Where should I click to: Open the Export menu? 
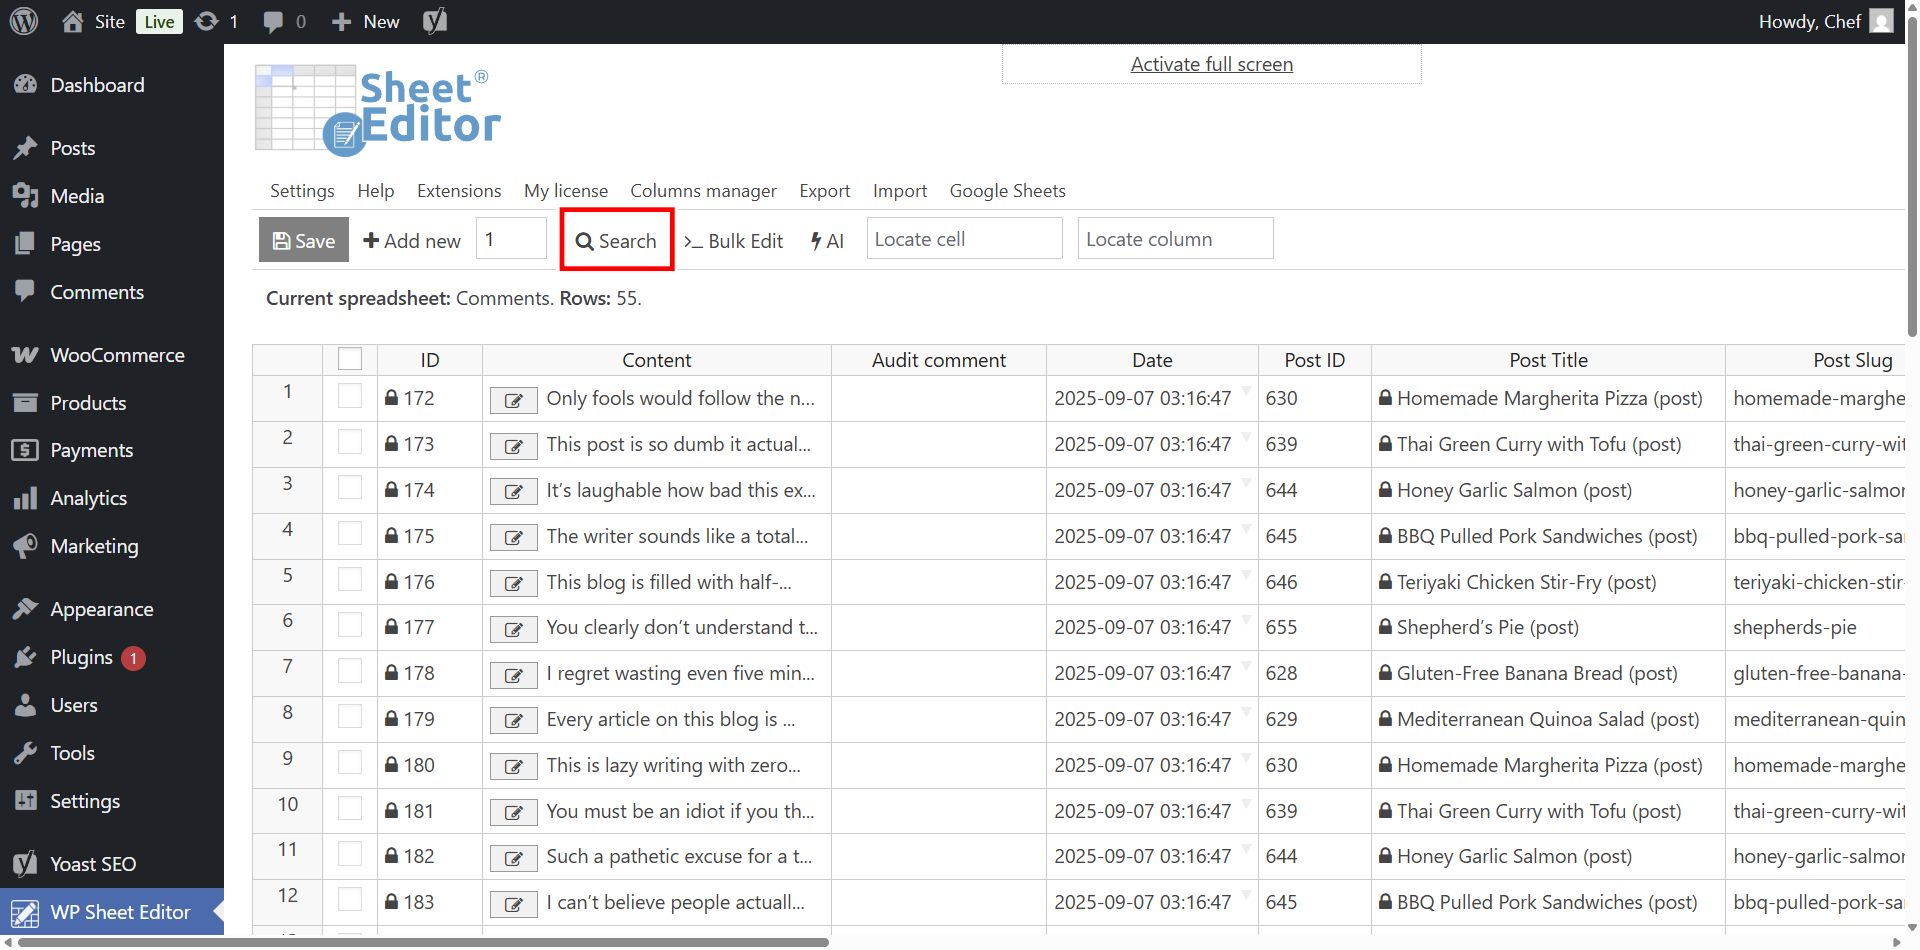tap(825, 190)
